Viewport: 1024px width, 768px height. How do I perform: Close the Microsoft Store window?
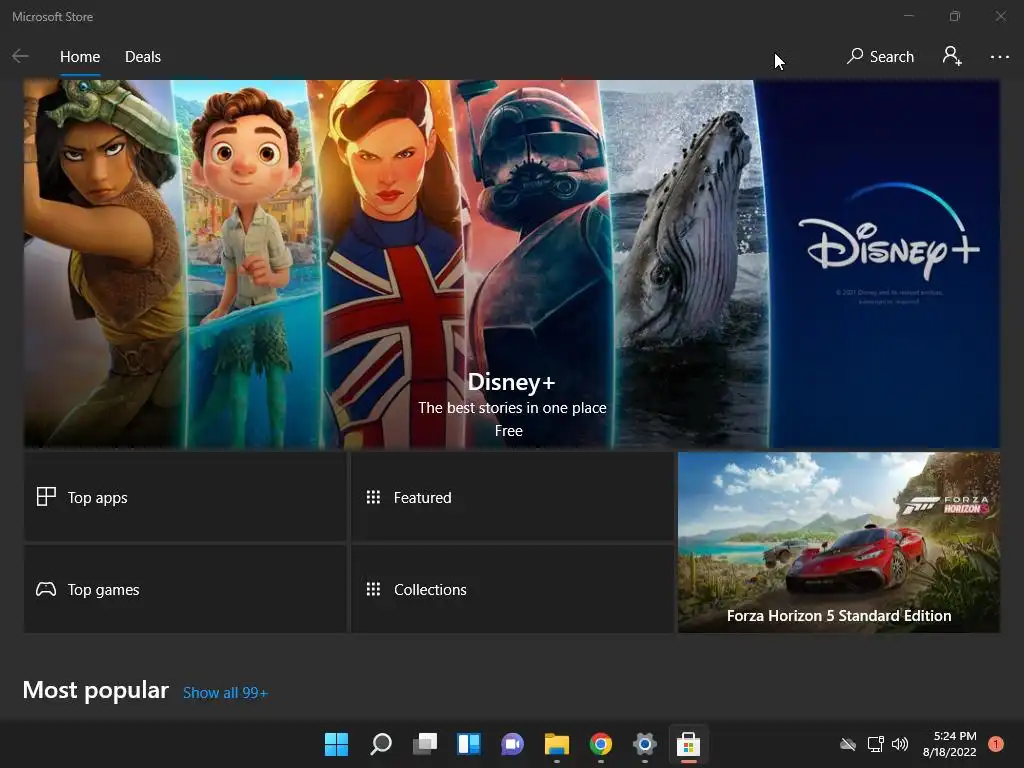pos(1000,16)
